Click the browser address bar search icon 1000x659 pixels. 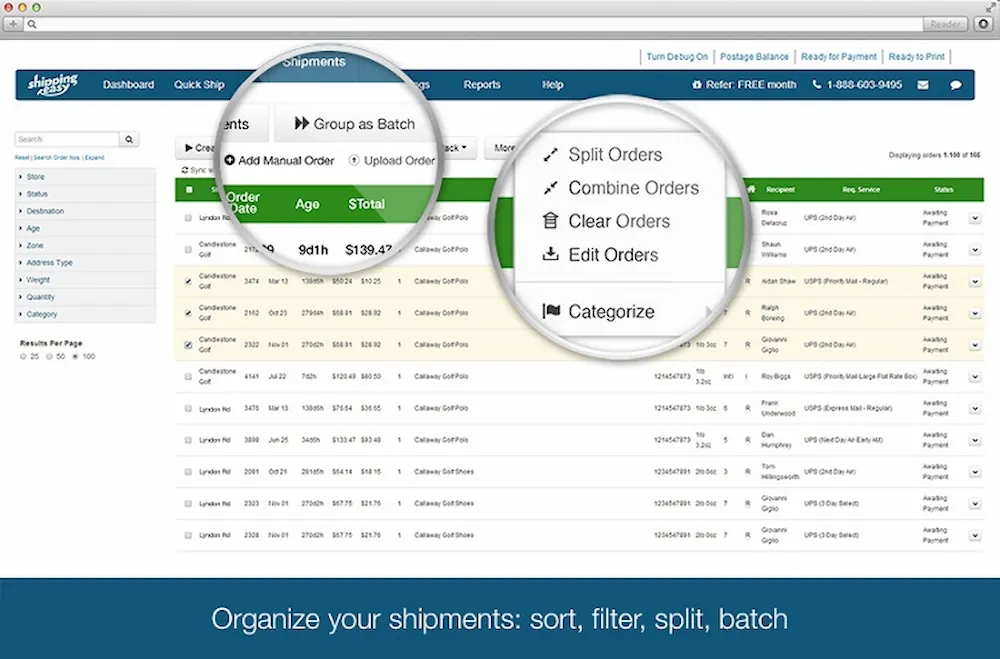point(32,24)
